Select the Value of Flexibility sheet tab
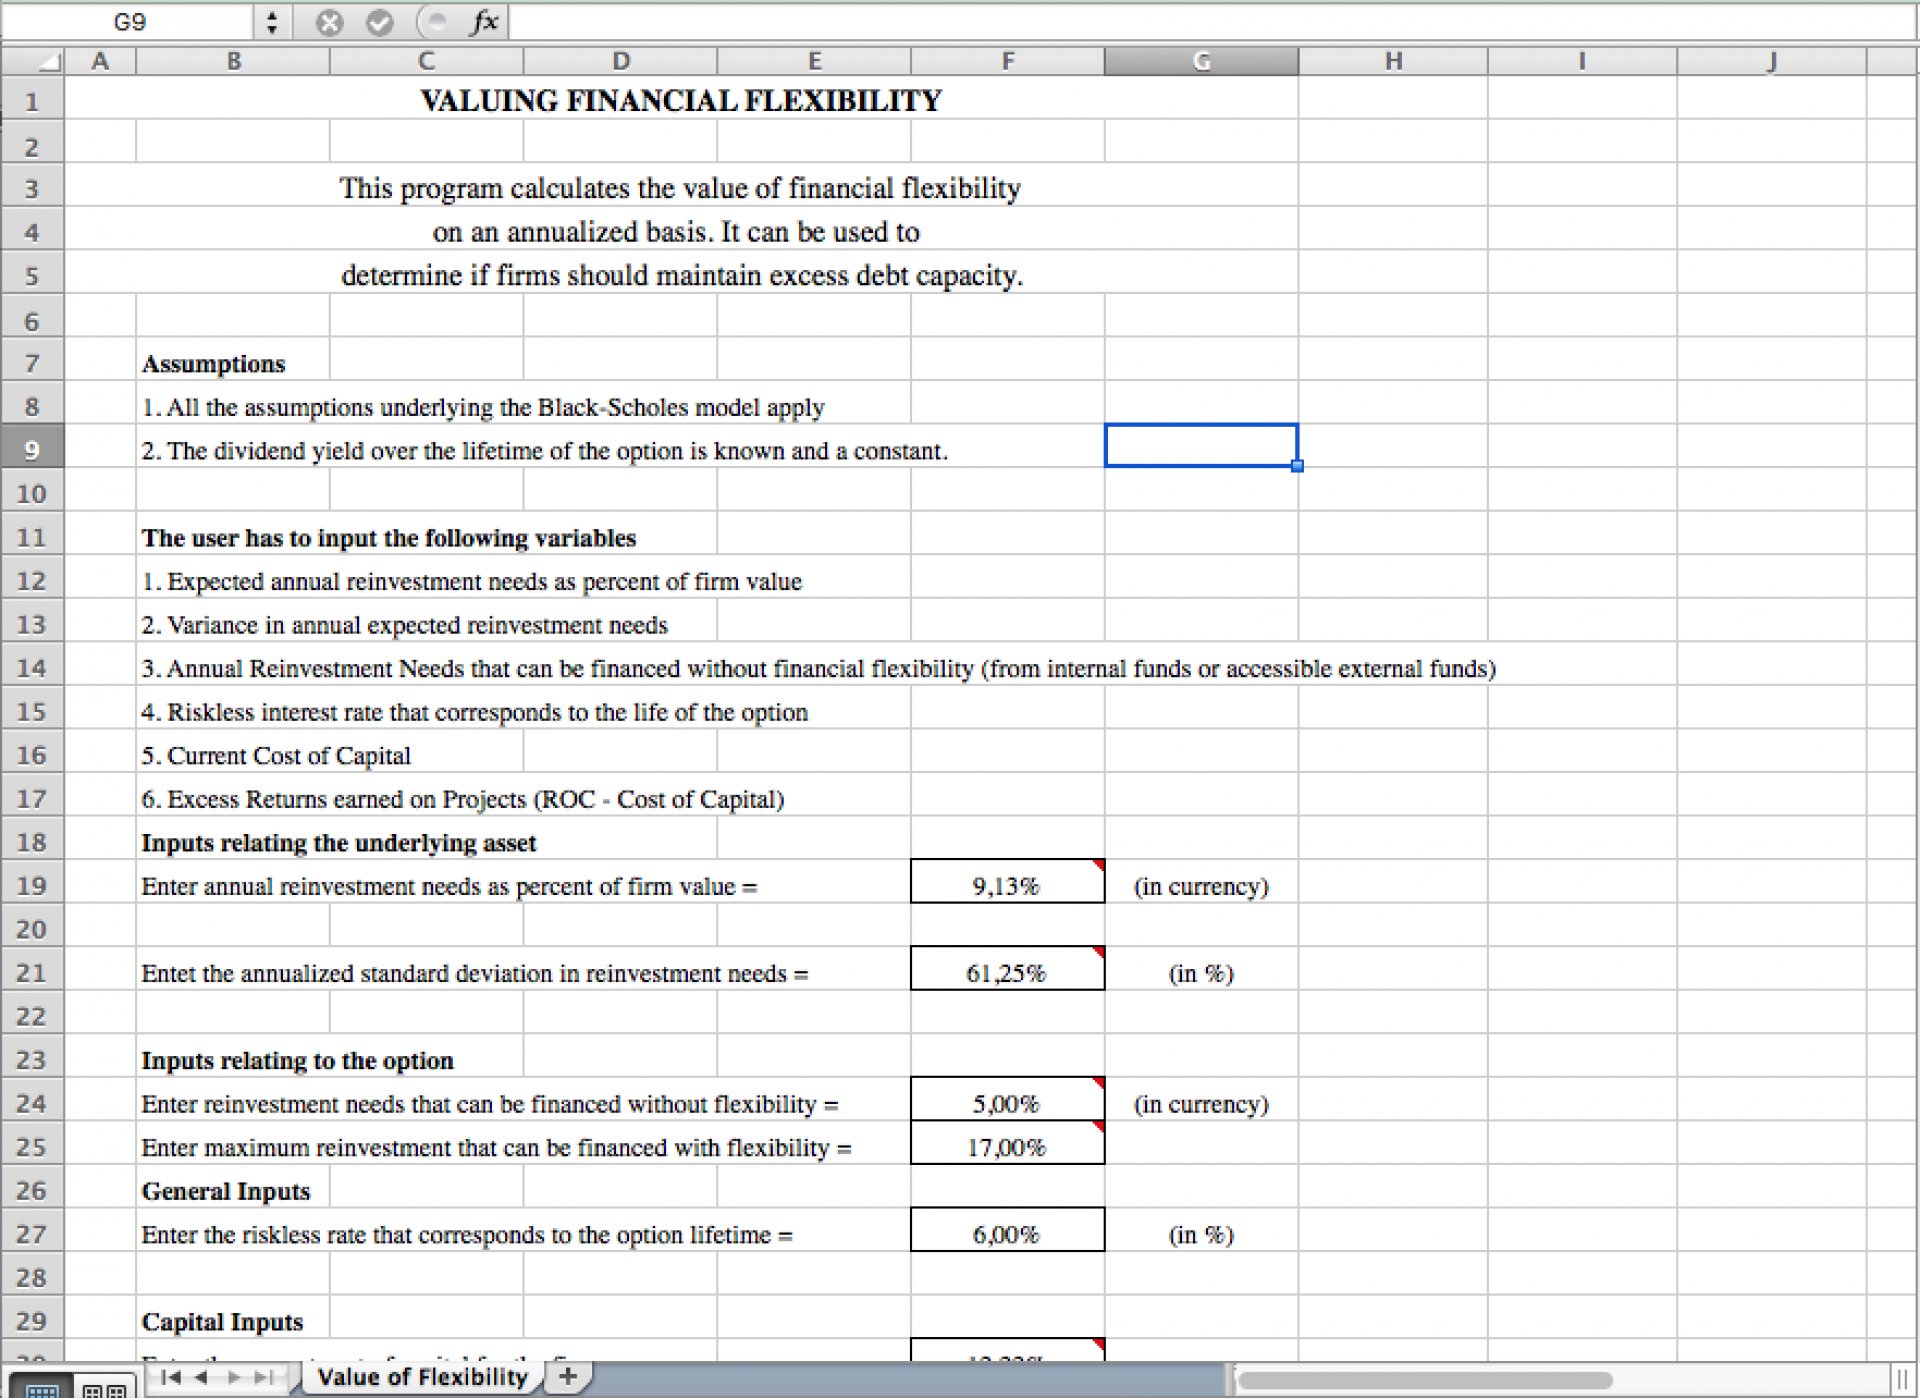The width and height of the screenshot is (1920, 1398). pyautogui.click(x=422, y=1377)
